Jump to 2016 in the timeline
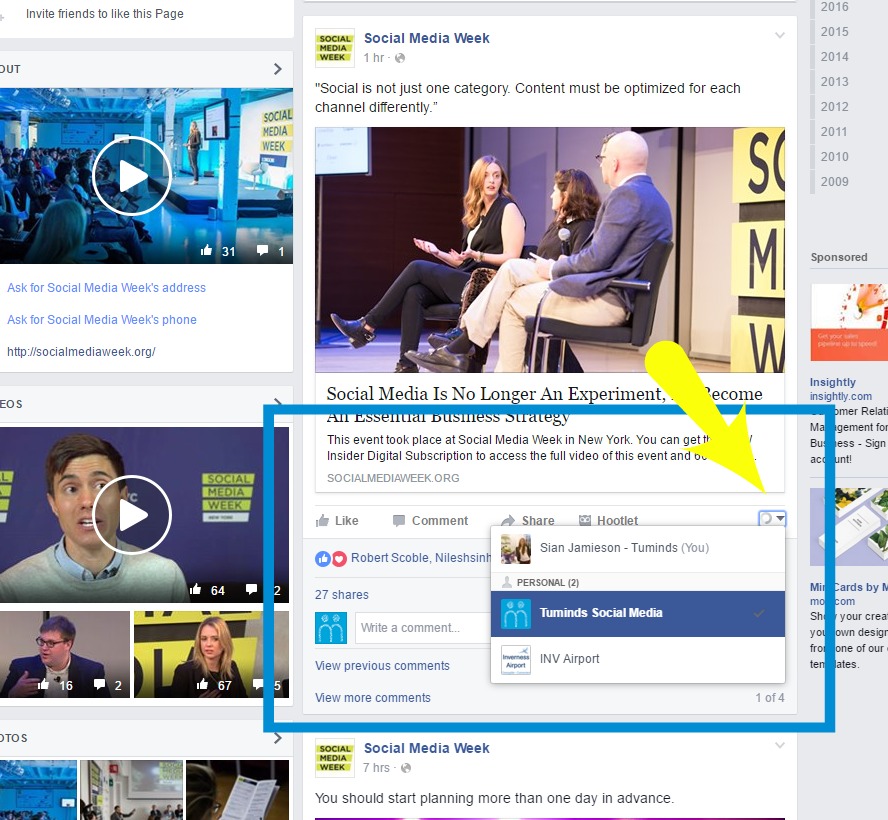 pos(835,7)
